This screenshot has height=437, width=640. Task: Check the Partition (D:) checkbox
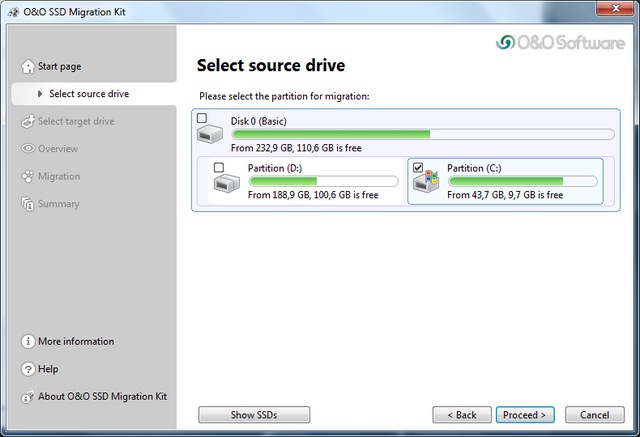pos(219,167)
